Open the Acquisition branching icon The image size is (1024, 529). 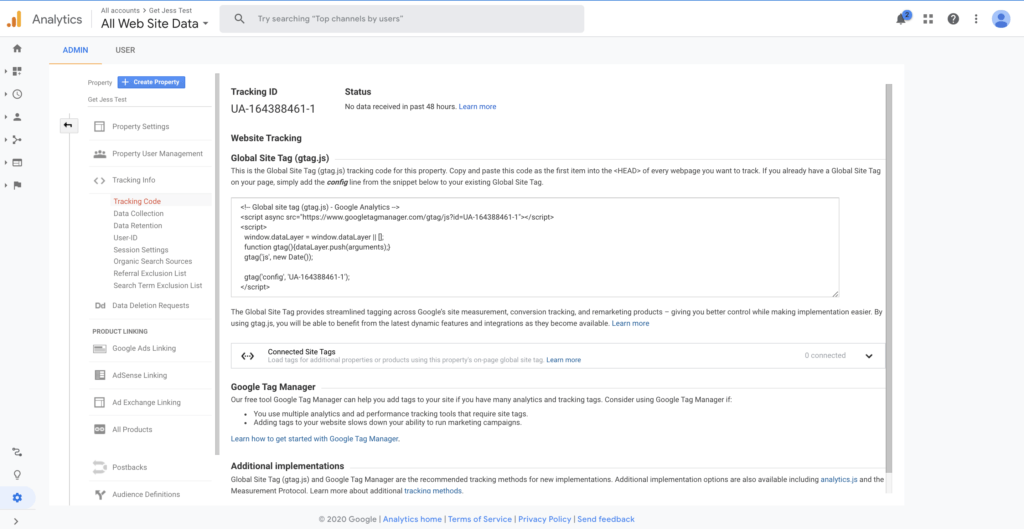pos(17,140)
